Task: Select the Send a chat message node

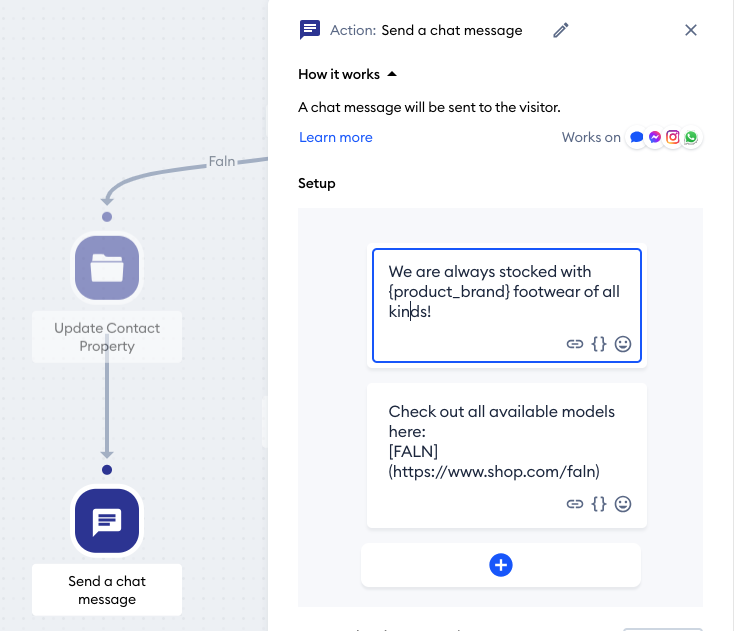Action: [x=107, y=521]
